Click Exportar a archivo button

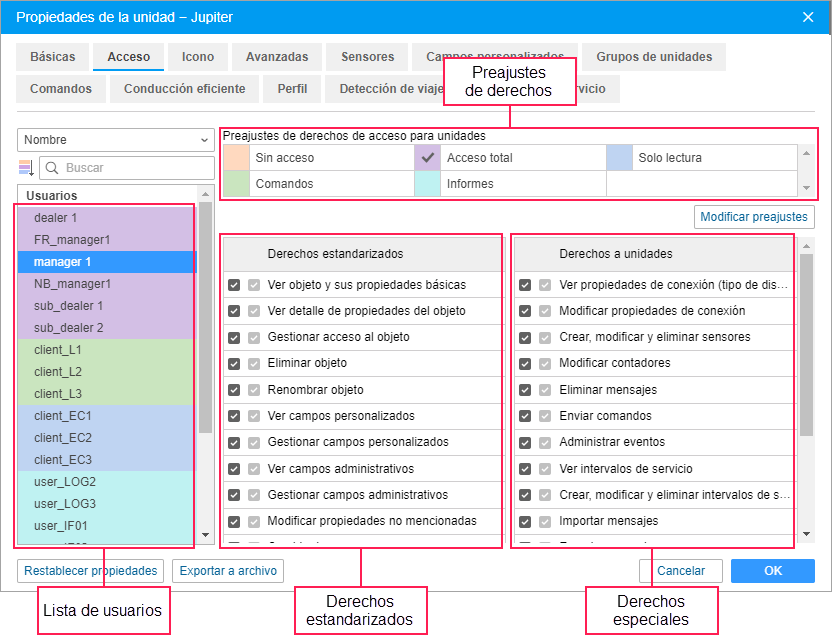(228, 571)
